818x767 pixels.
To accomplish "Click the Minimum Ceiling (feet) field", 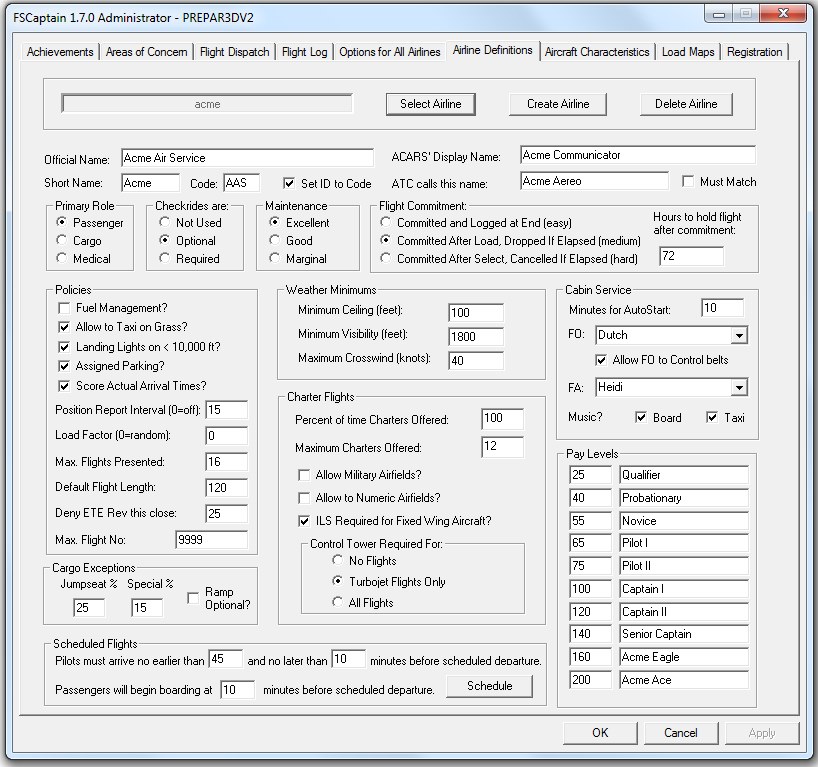I will coord(476,313).
